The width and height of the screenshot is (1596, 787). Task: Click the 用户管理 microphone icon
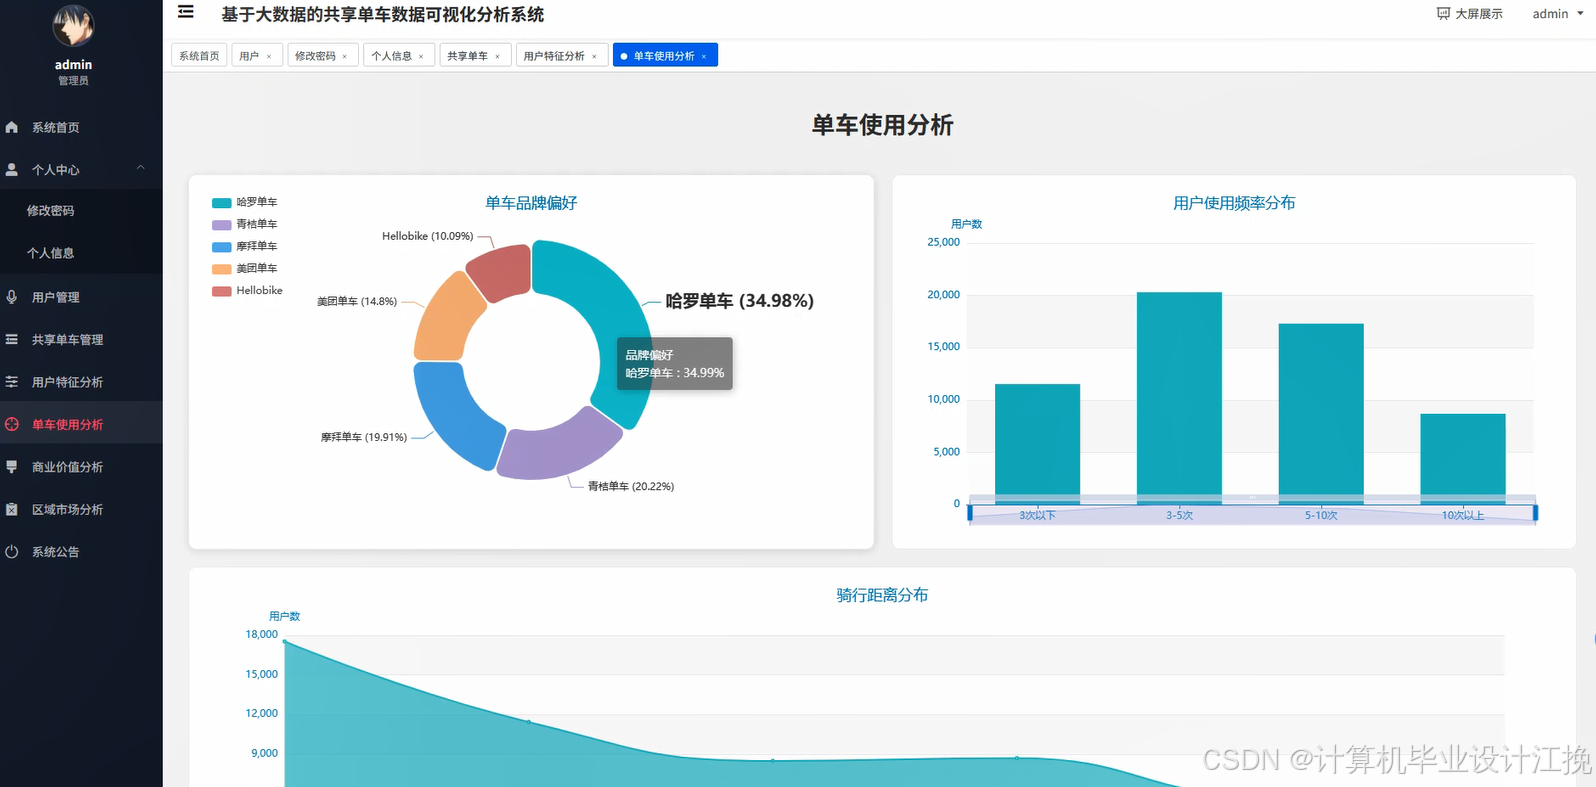point(12,297)
